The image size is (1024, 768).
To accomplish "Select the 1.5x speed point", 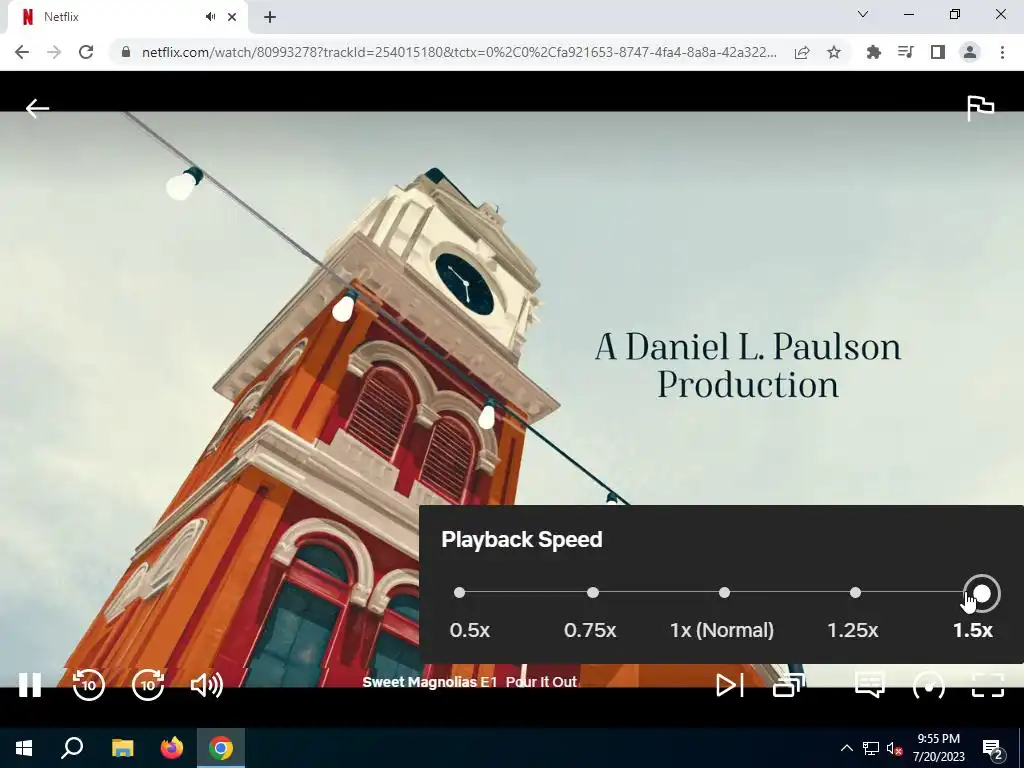I will click(982, 593).
